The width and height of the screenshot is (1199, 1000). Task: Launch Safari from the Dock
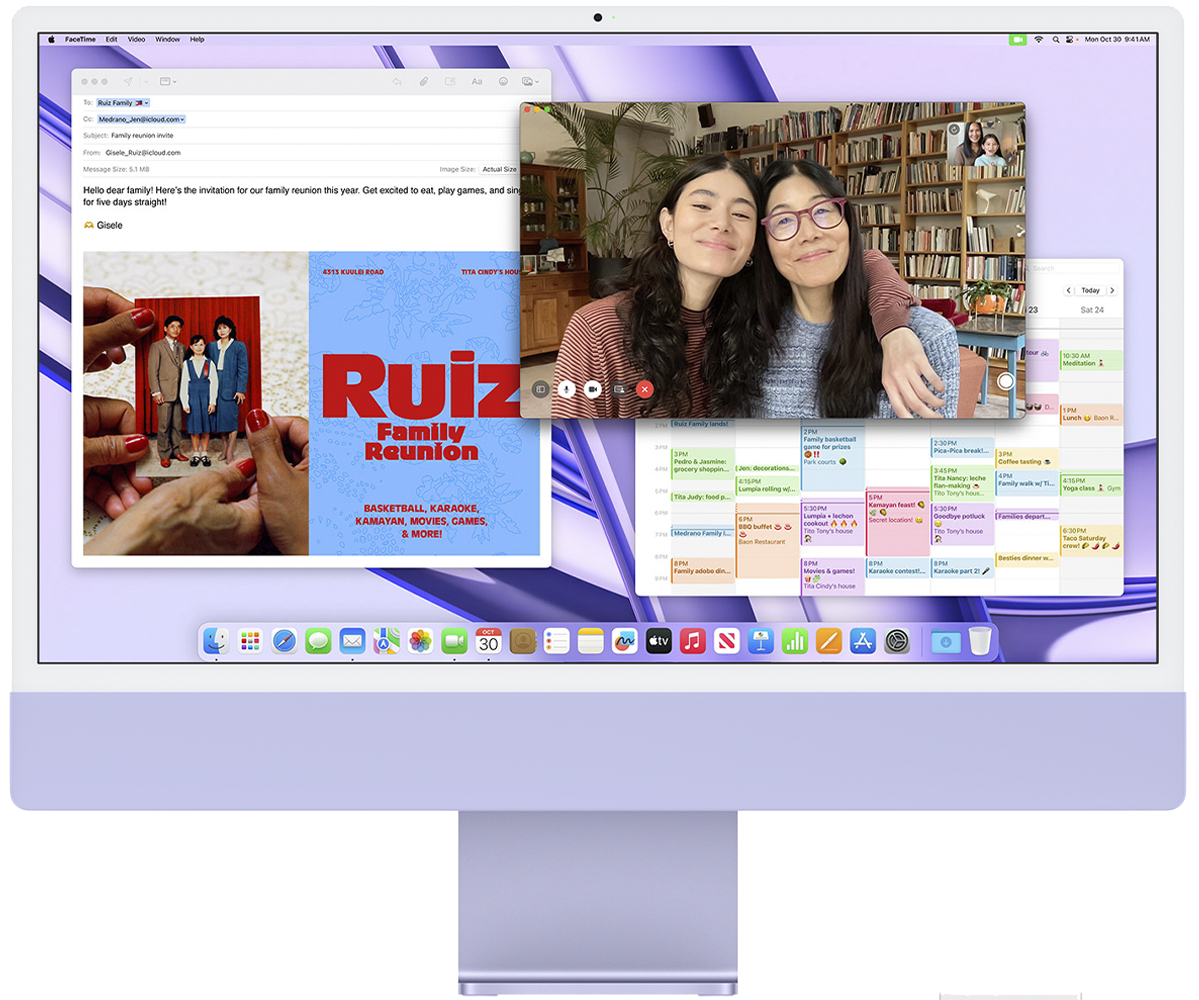[284, 641]
